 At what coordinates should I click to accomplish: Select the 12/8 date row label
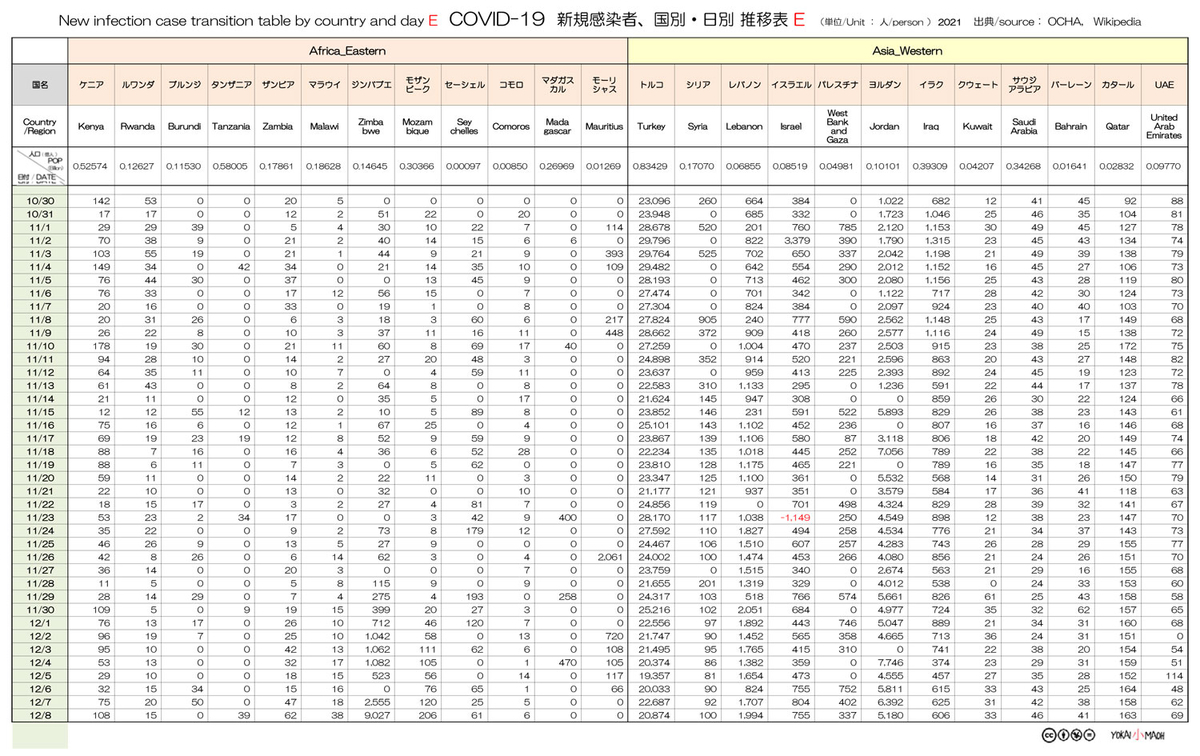pyautogui.click(x=41, y=714)
